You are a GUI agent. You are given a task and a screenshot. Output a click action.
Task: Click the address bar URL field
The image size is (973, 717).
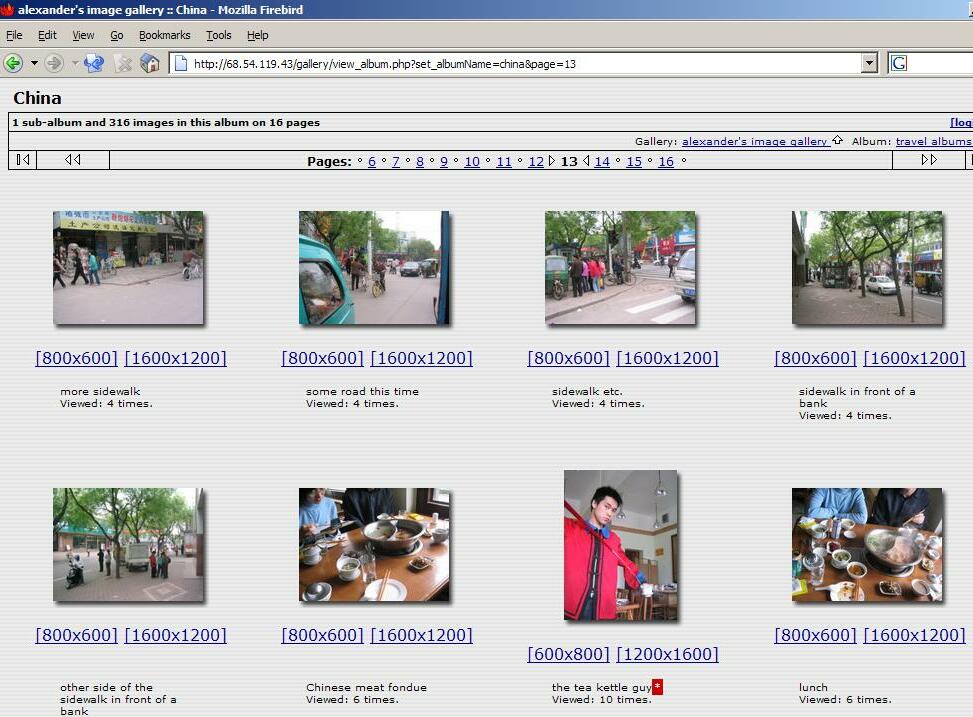(x=520, y=63)
